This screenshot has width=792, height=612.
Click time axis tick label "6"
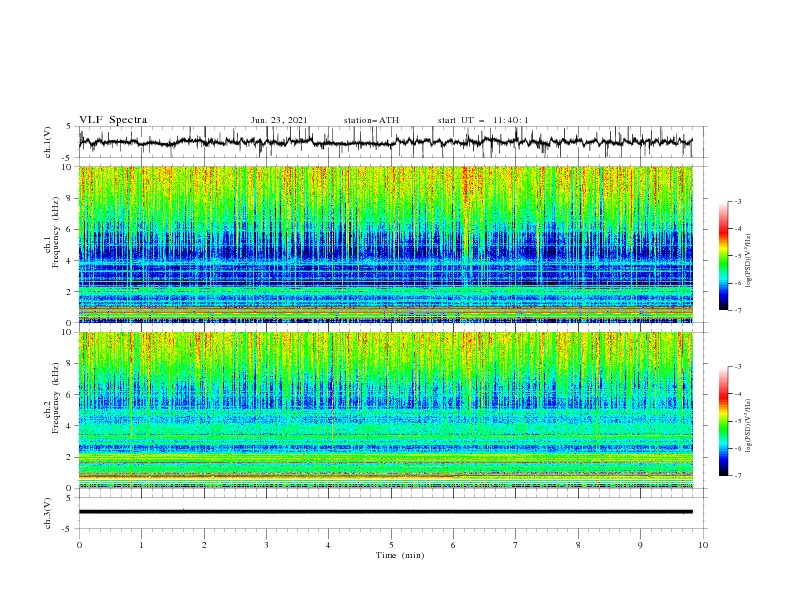click(454, 545)
